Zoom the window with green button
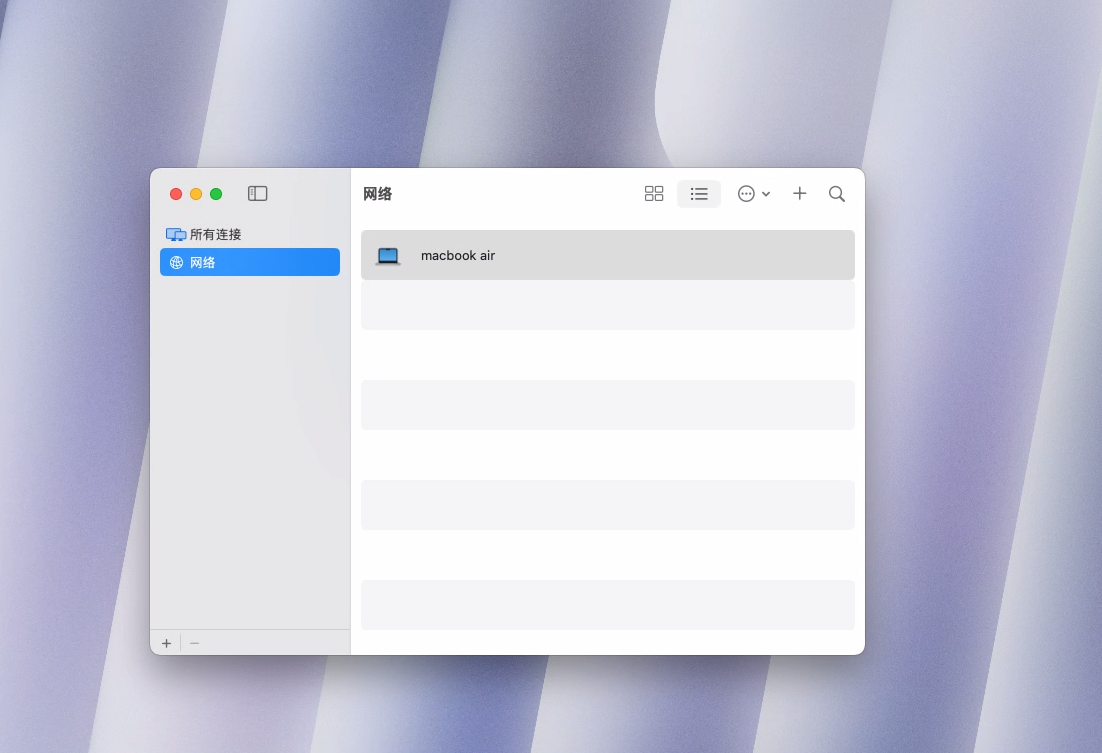Viewport: 1102px width, 753px height. [x=216, y=194]
